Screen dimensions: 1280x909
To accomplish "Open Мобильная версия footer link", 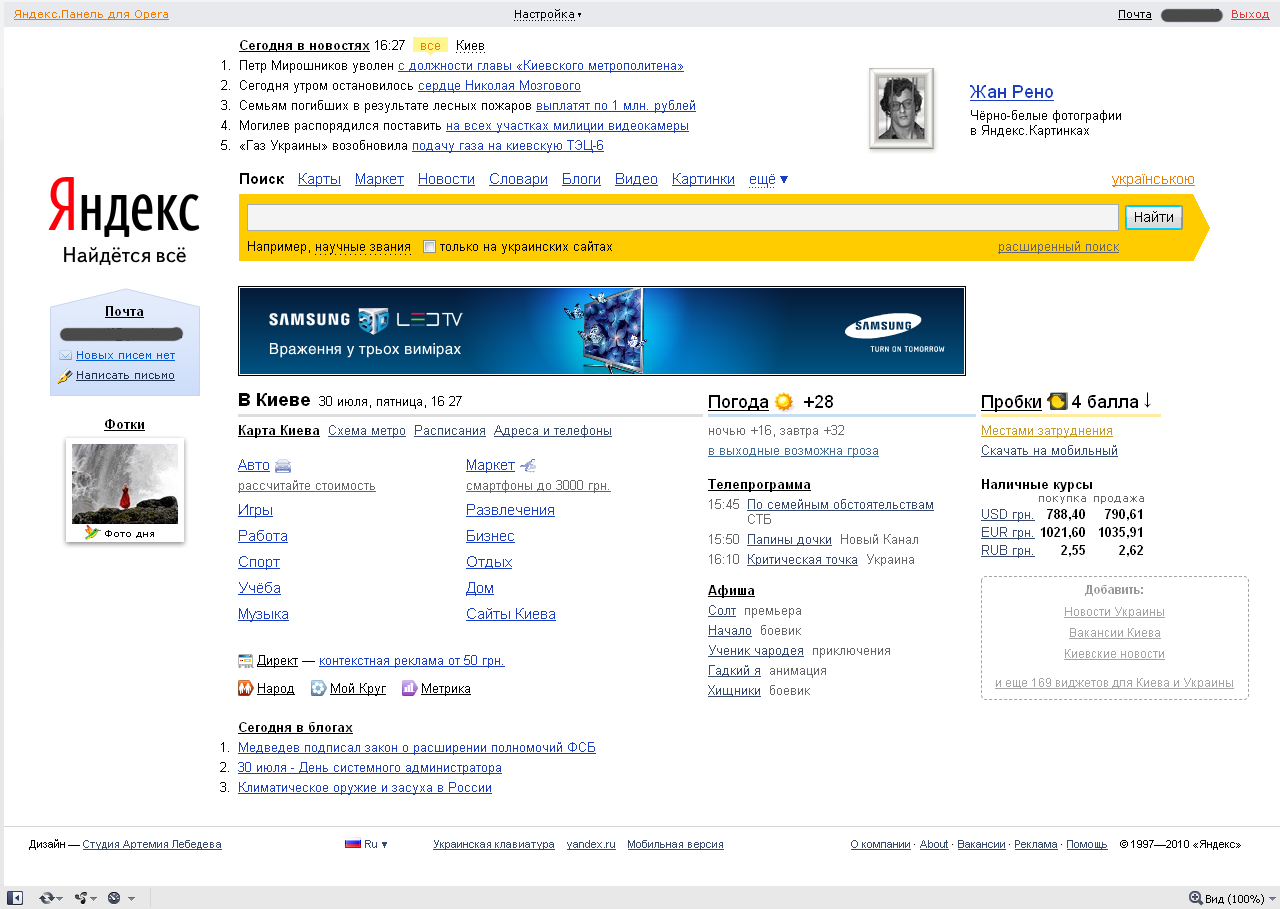I will [x=675, y=844].
